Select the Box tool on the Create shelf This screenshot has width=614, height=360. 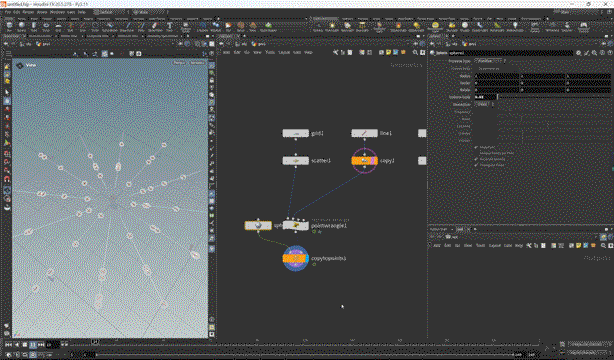tap(9, 27)
